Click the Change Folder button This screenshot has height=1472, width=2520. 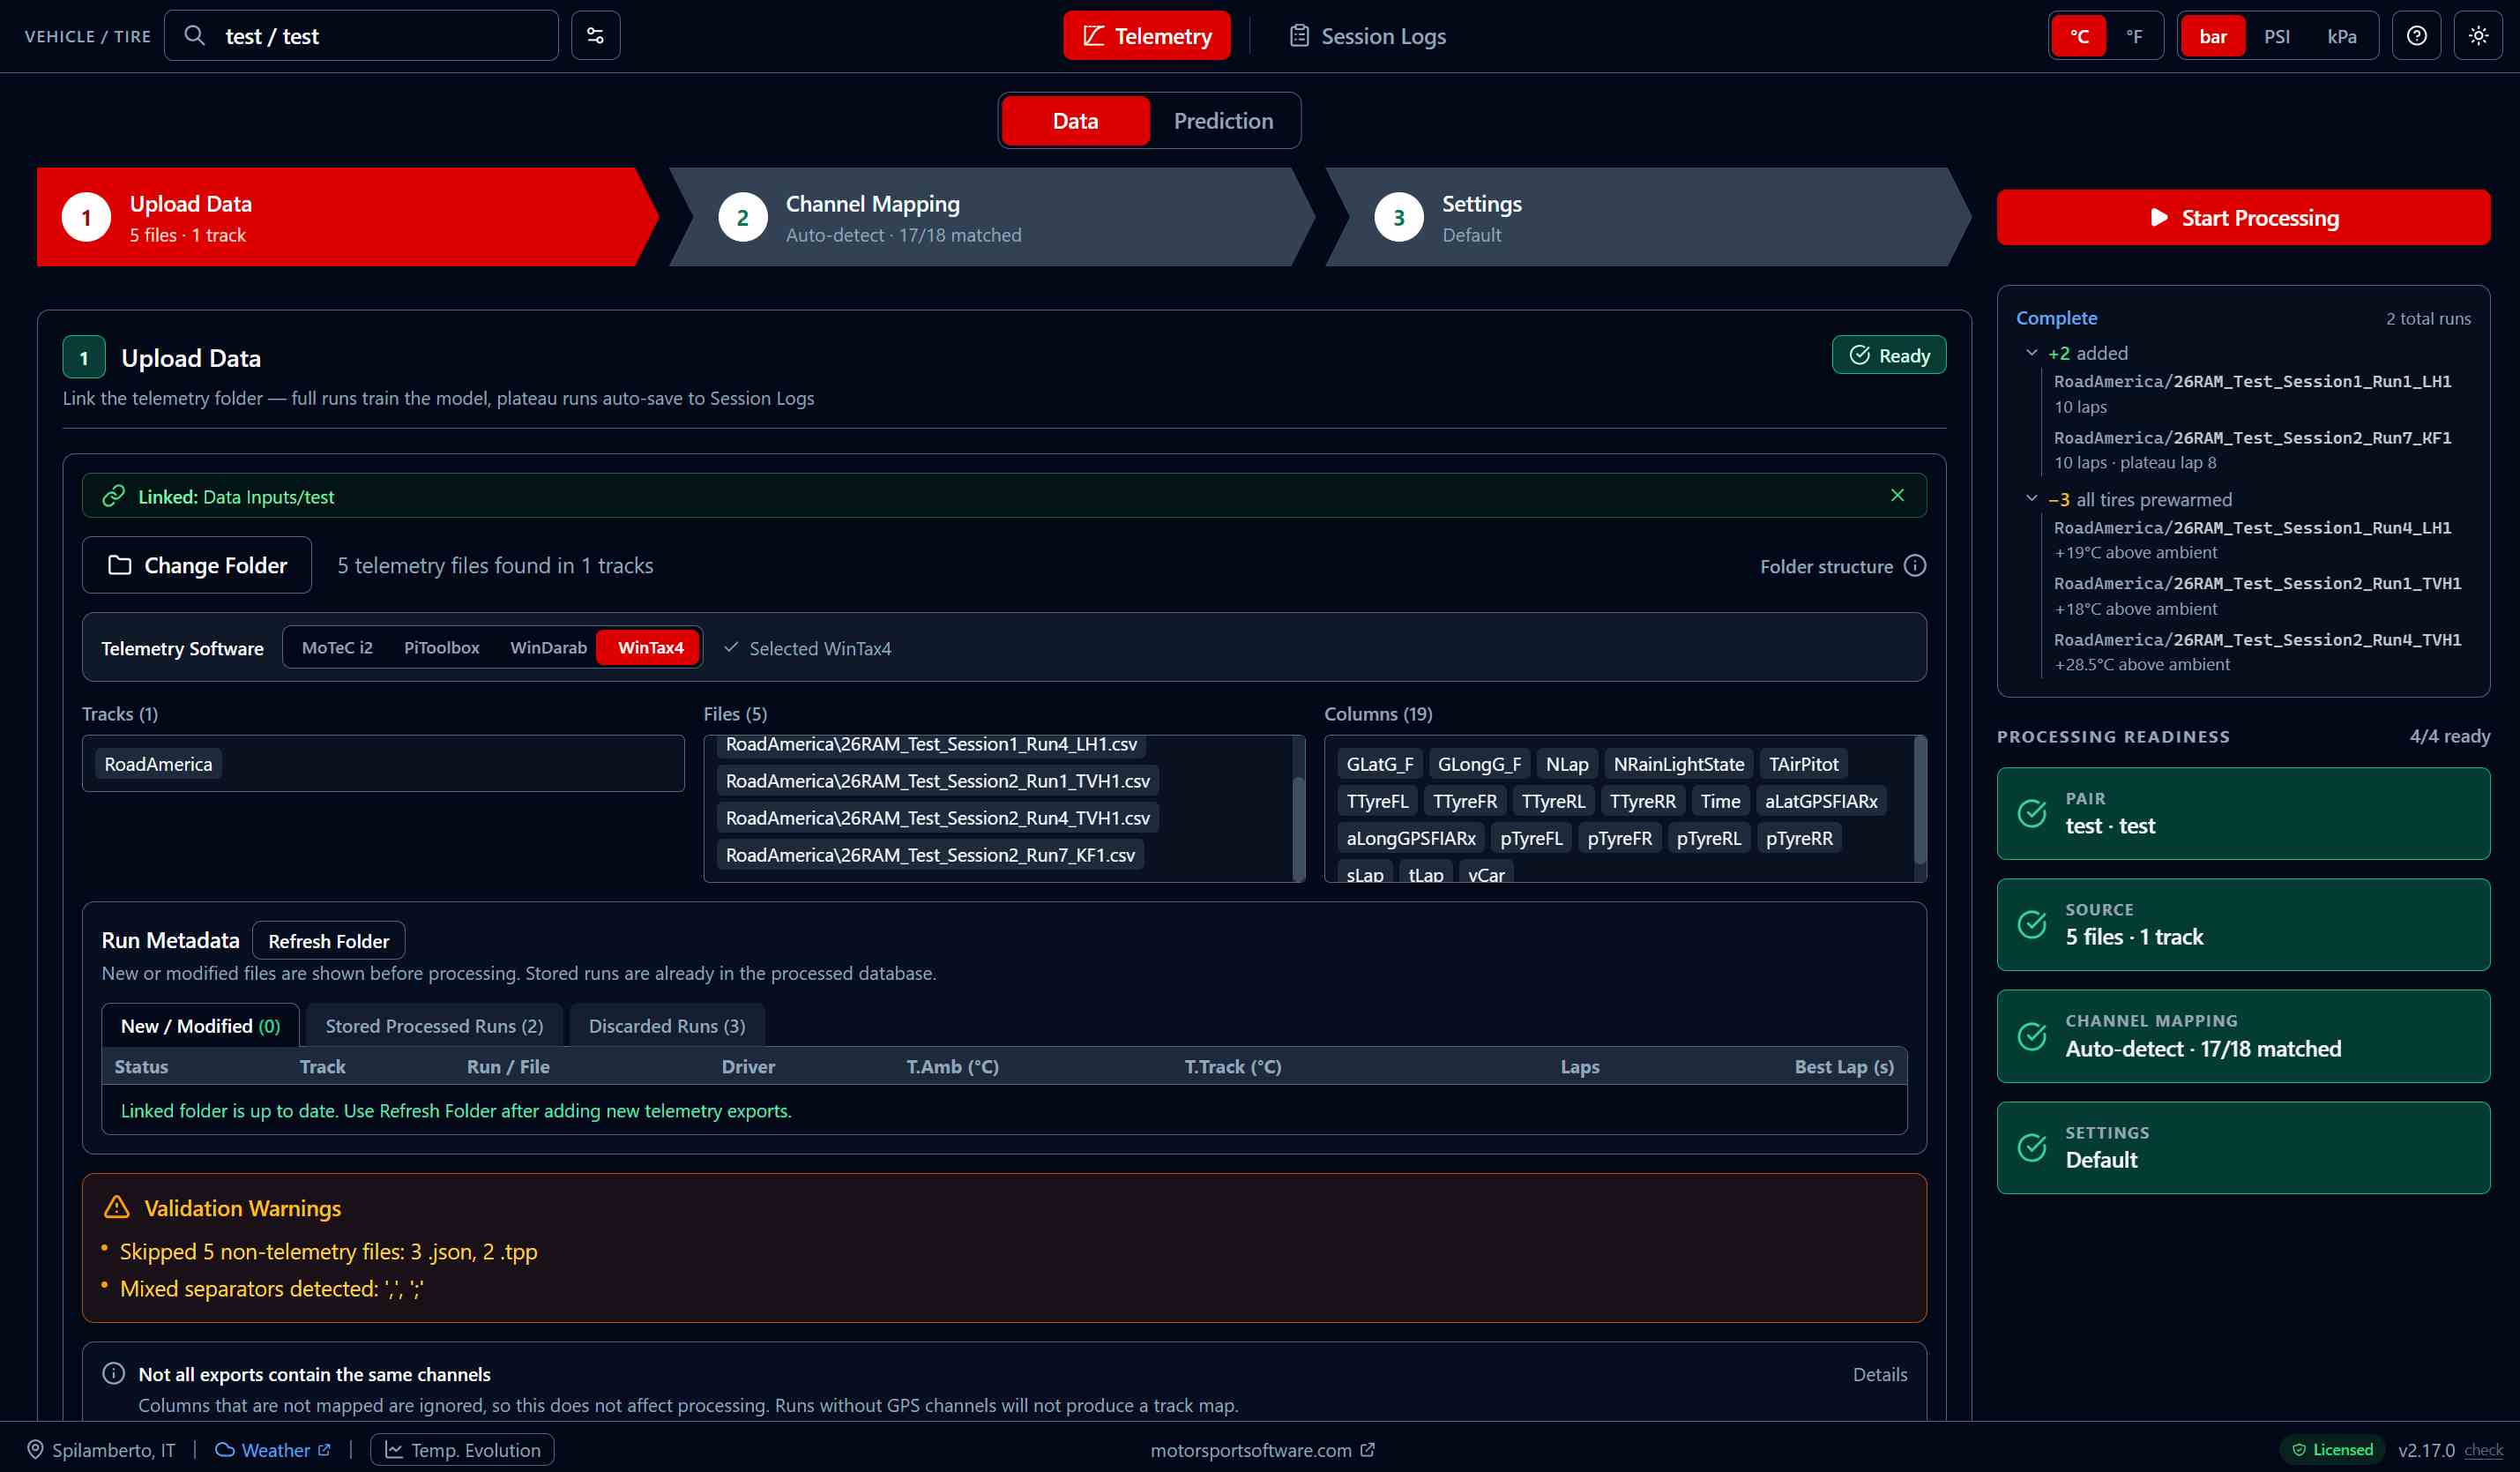197,565
